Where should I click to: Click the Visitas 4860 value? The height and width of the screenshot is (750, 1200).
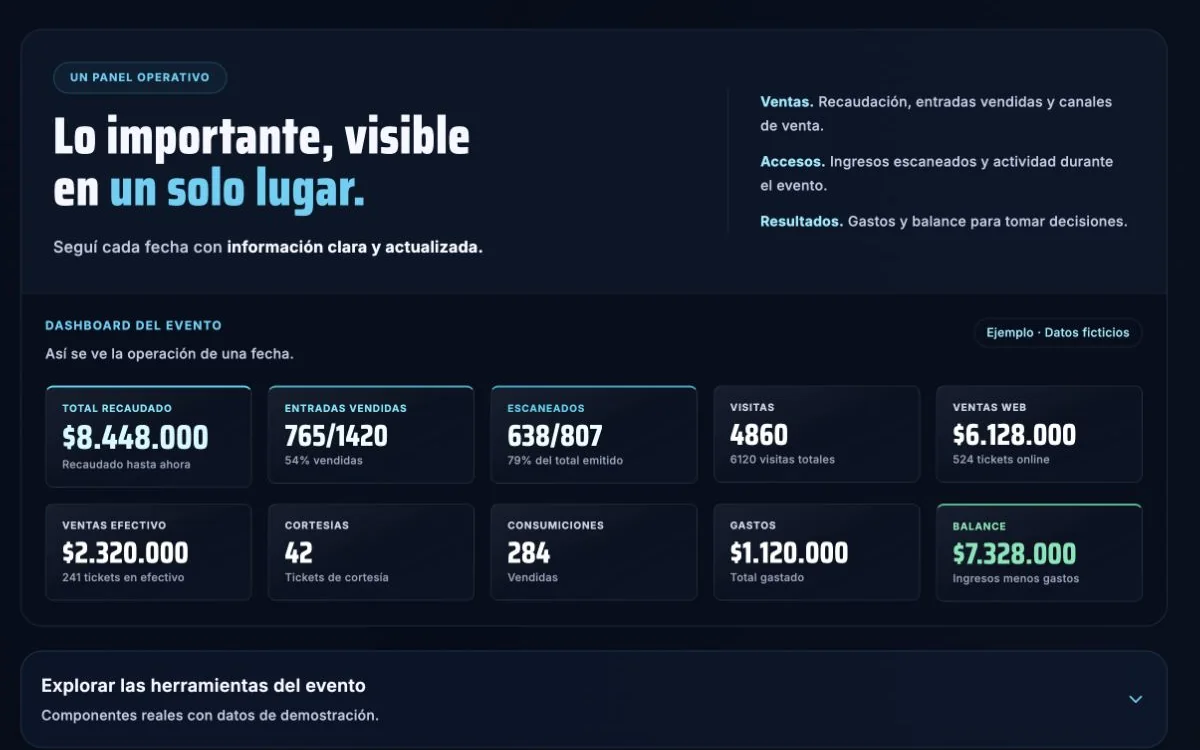759,435
